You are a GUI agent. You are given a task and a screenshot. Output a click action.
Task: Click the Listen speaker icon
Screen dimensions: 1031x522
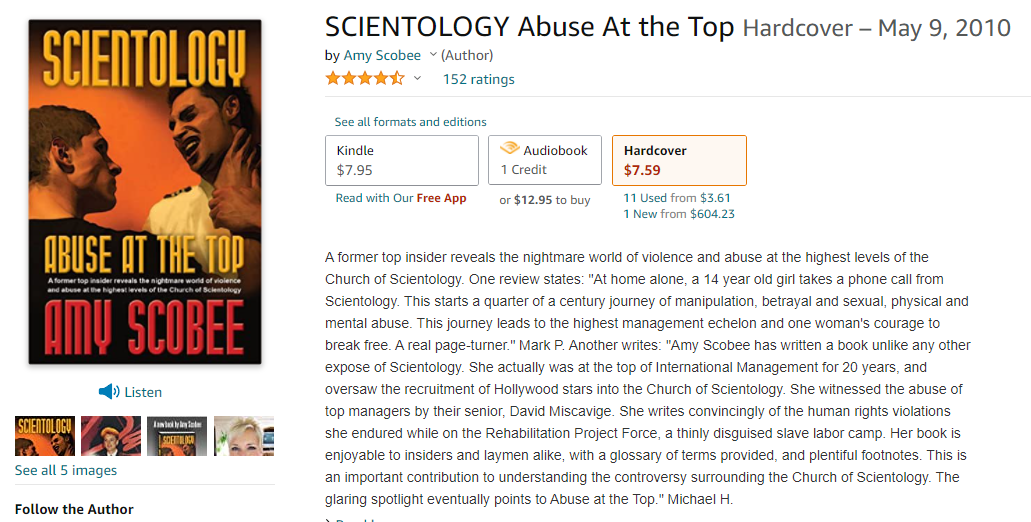[x=109, y=392]
